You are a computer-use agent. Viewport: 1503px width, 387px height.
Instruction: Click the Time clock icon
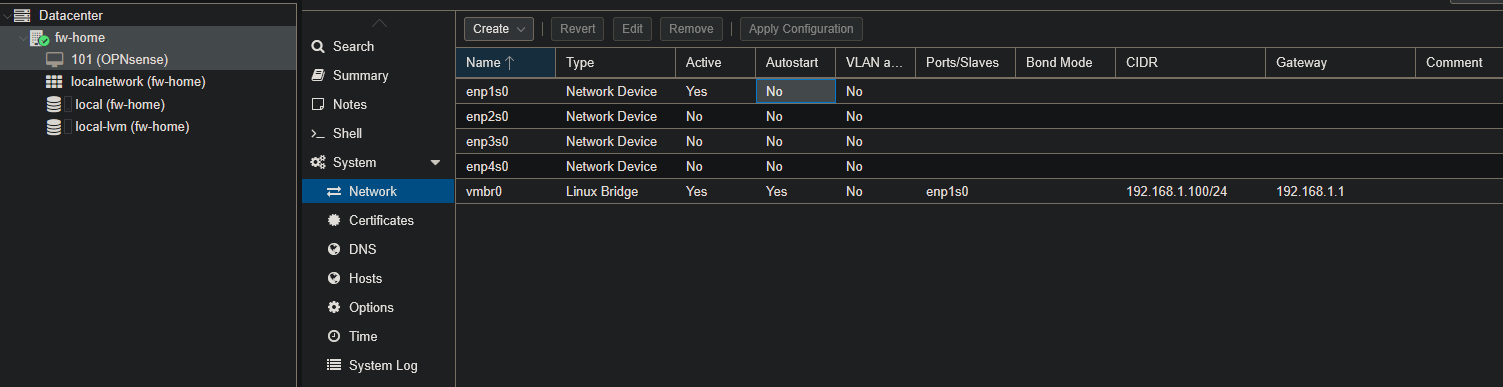[334, 336]
